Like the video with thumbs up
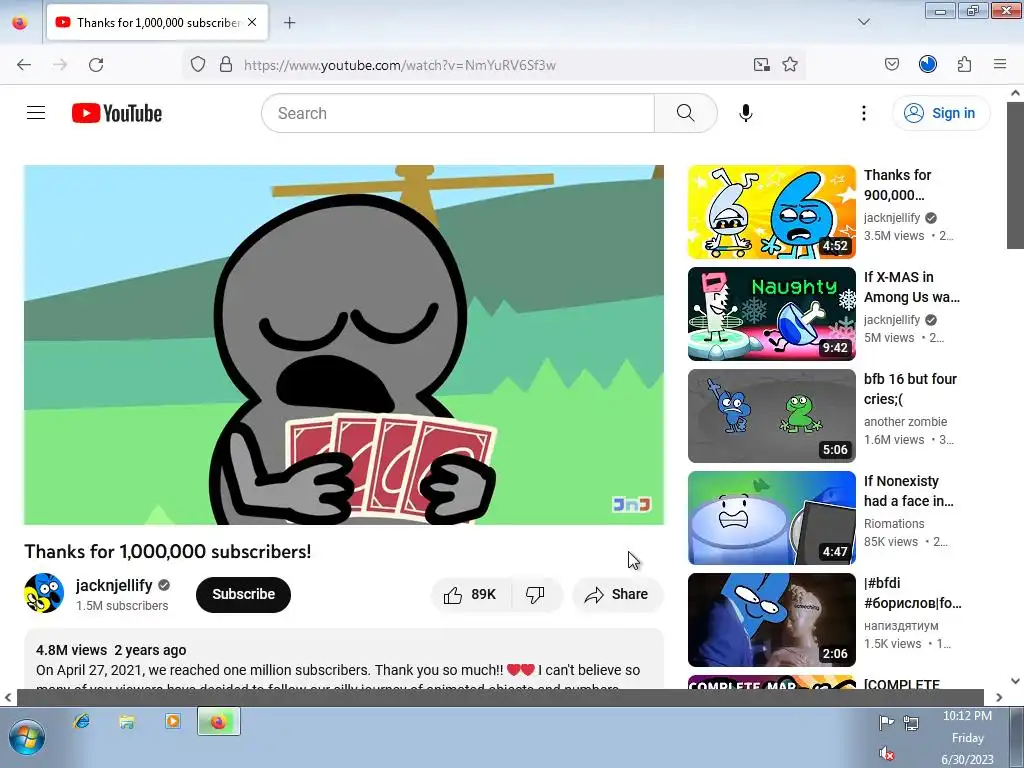The image size is (1024, 768). click(470, 594)
